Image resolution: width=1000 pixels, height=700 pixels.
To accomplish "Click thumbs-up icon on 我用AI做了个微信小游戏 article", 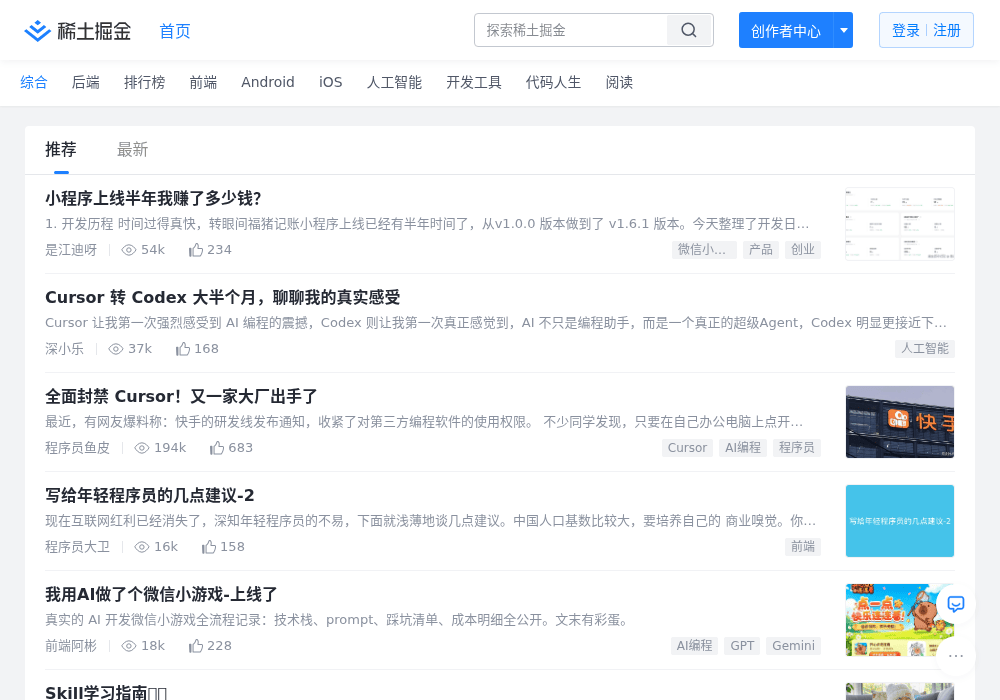I will tap(196, 646).
